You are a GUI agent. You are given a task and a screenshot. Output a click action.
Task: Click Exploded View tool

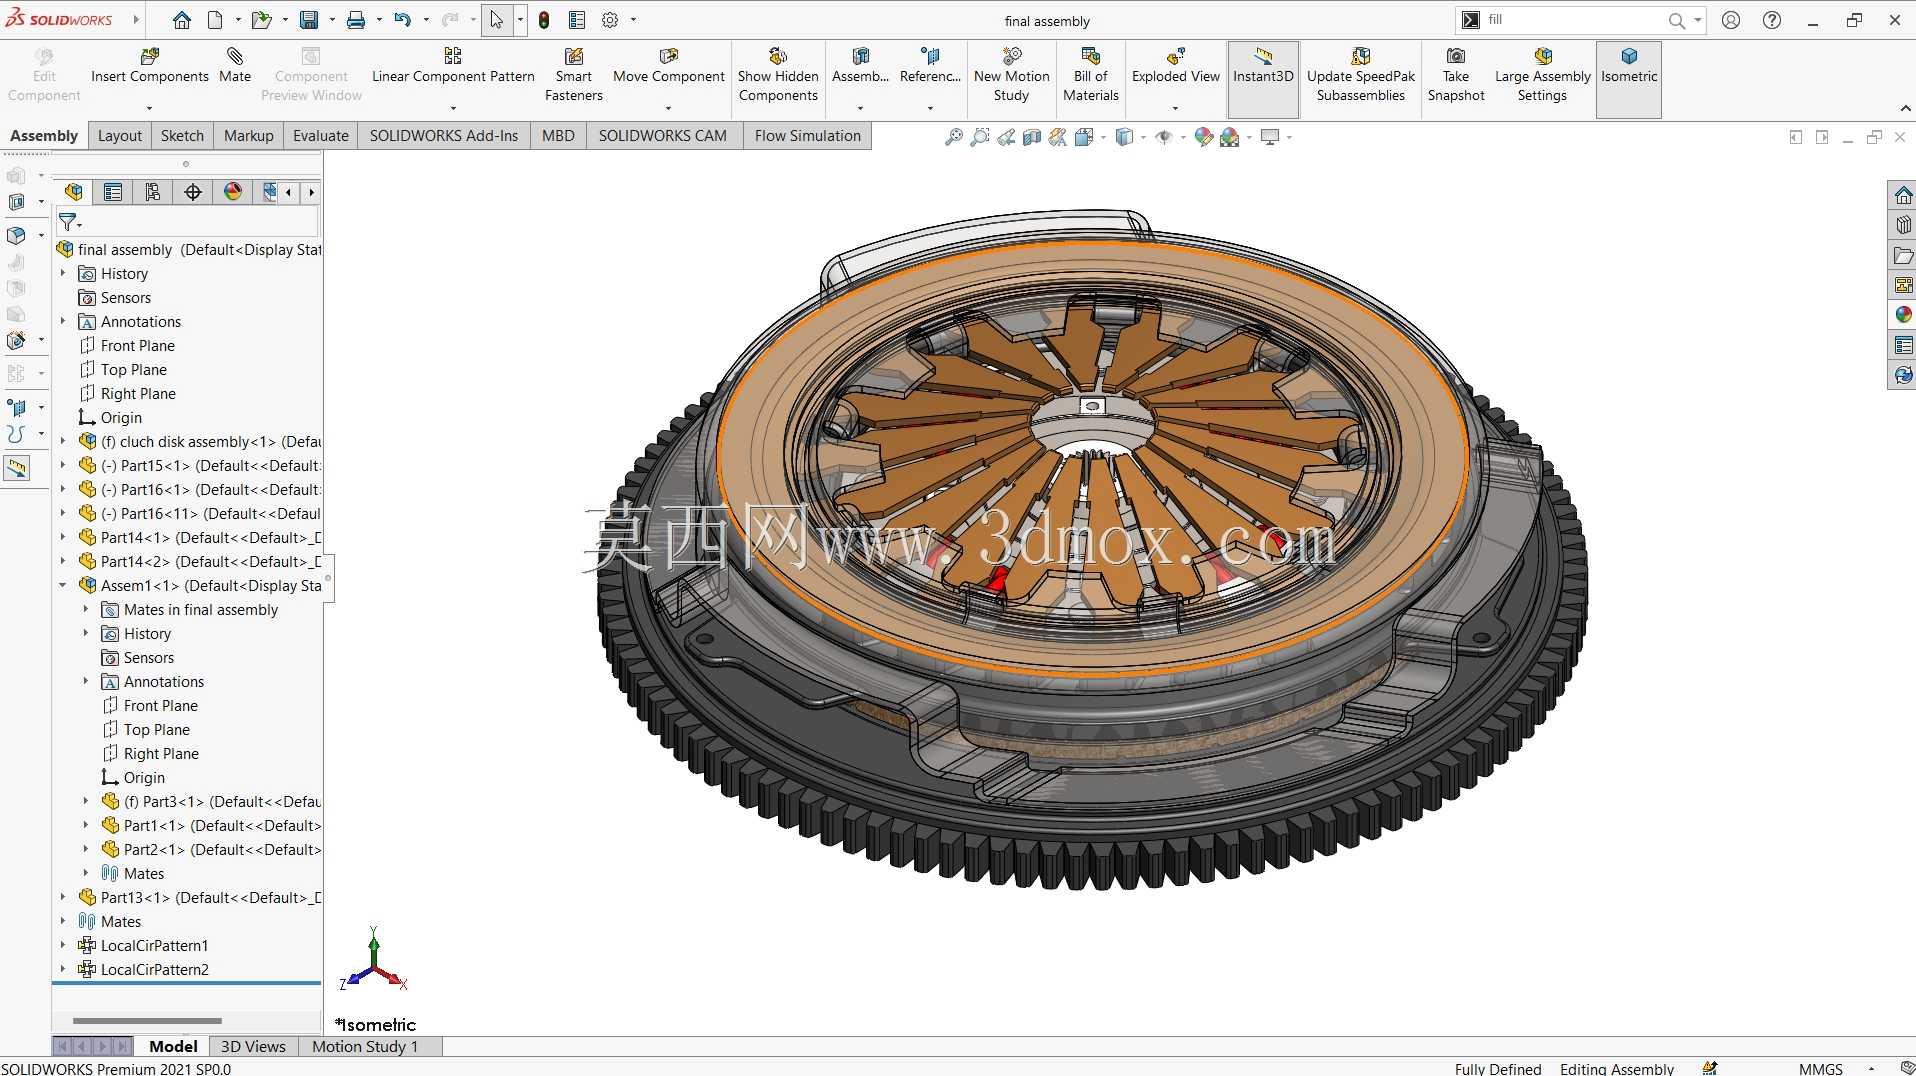[1176, 66]
